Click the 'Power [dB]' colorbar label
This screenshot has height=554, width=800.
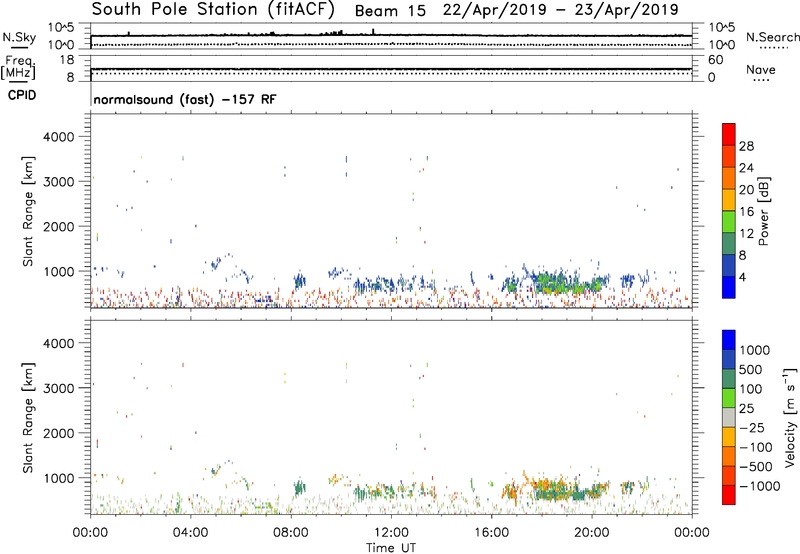pos(764,211)
